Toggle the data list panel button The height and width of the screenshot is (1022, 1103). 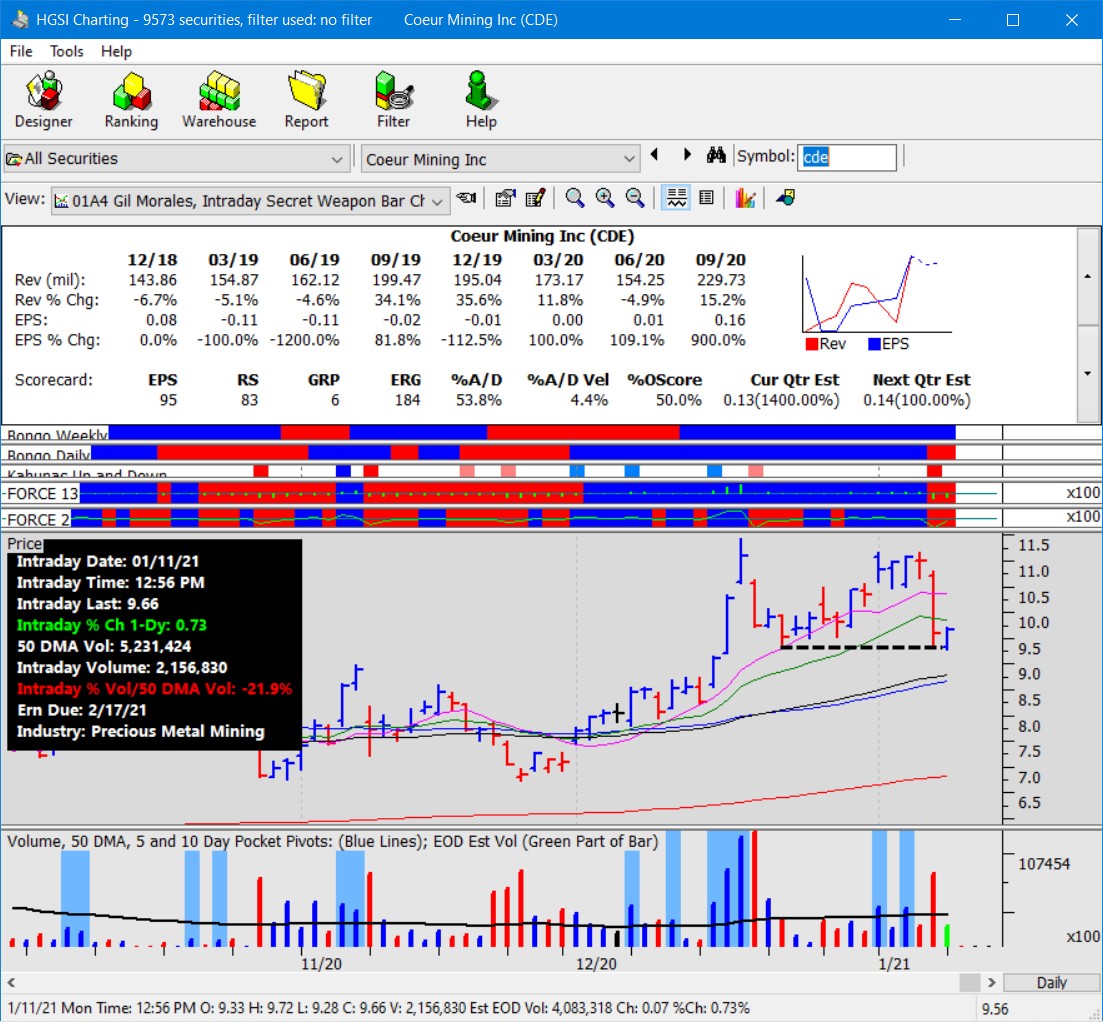point(706,198)
